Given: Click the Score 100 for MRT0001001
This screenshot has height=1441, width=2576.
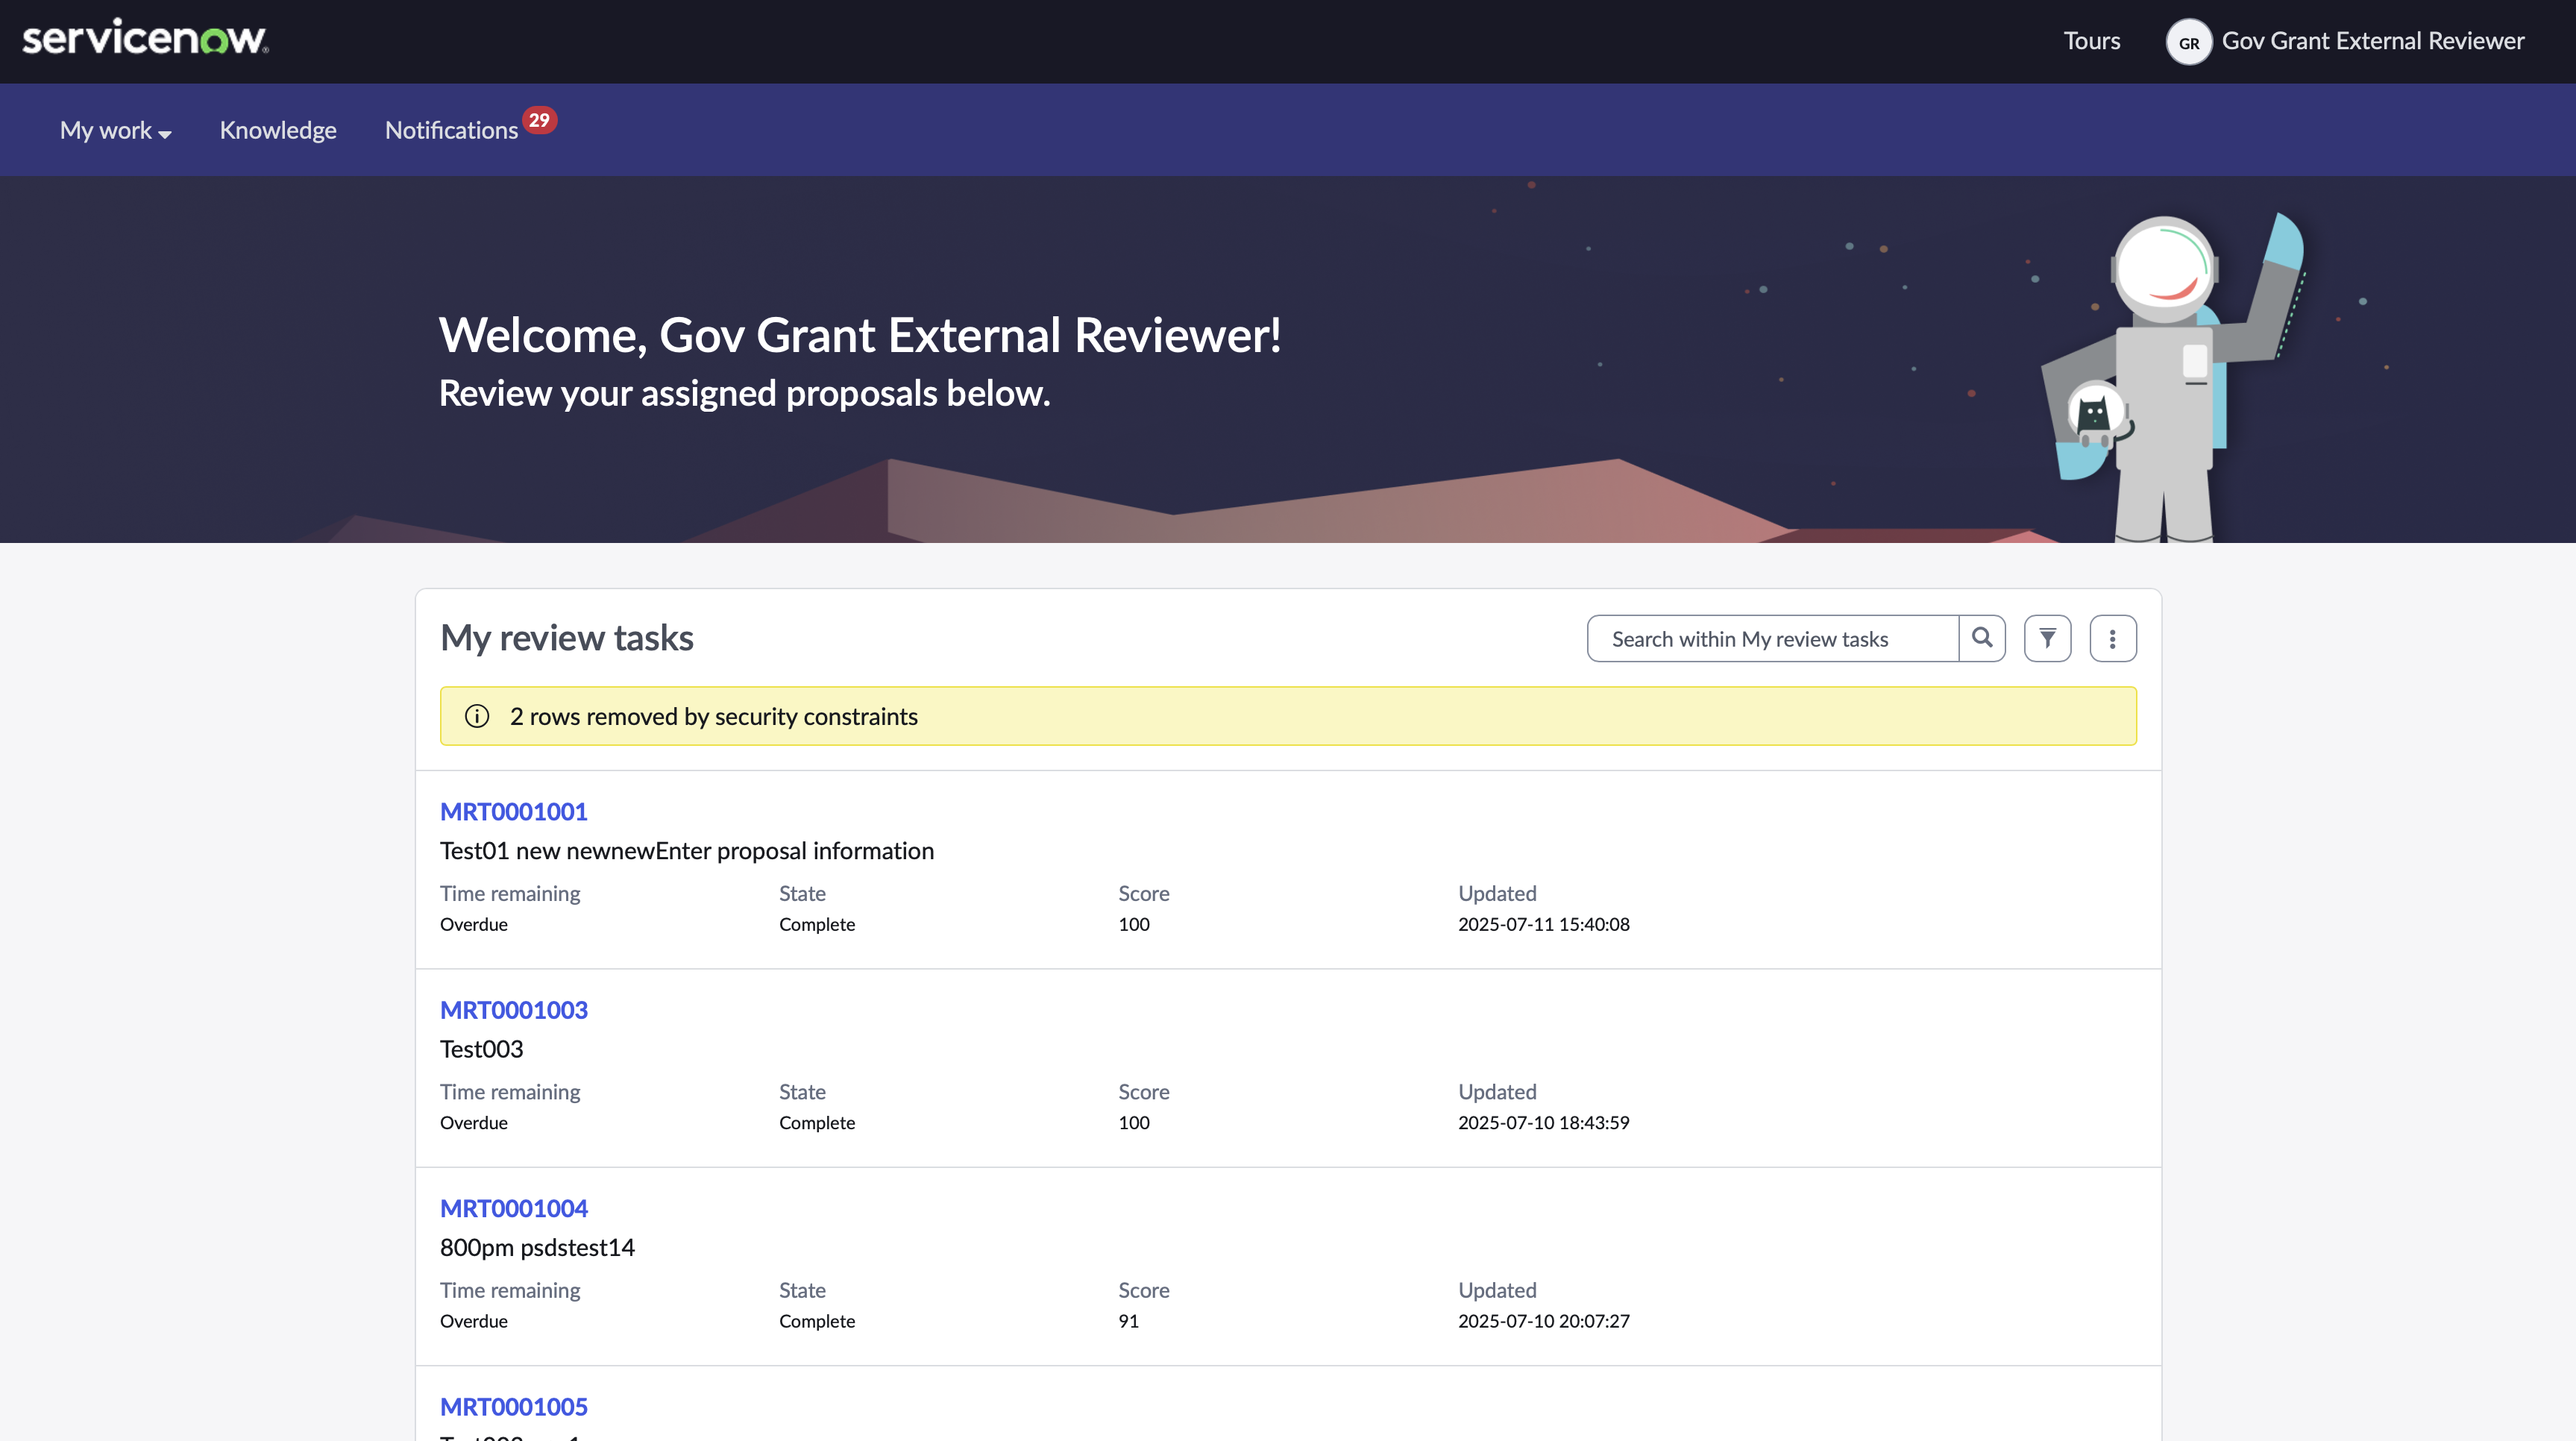Looking at the screenshot, I should (1134, 924).
